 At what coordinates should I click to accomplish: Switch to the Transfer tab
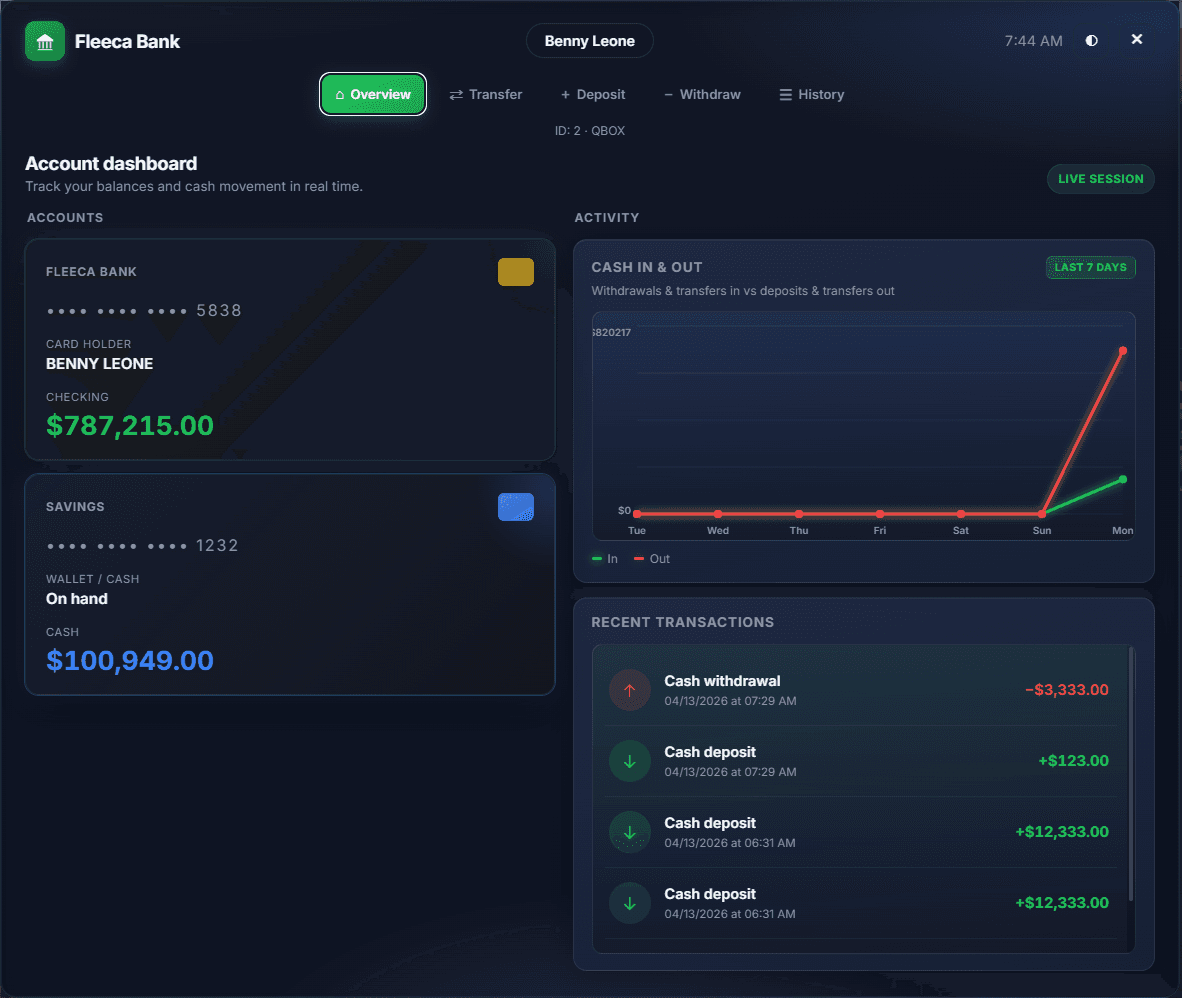pos(486,94)
